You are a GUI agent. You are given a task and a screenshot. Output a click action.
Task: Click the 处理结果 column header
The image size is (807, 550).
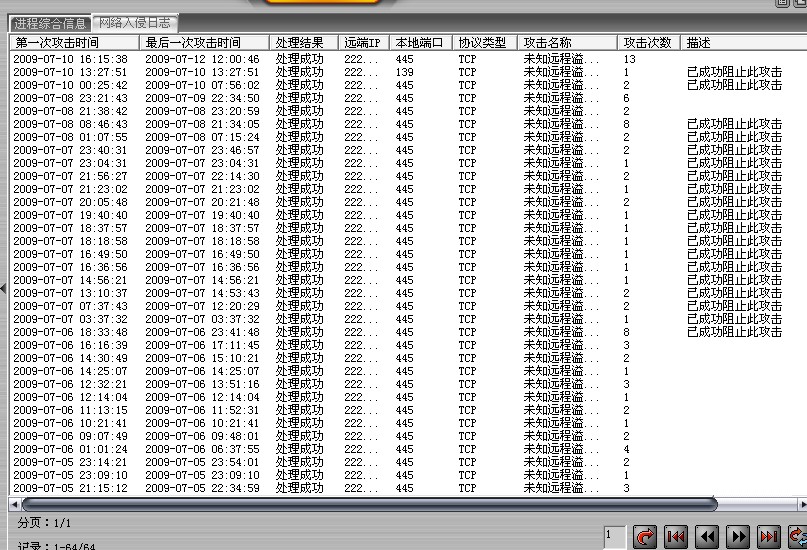[x=304, y=42]
